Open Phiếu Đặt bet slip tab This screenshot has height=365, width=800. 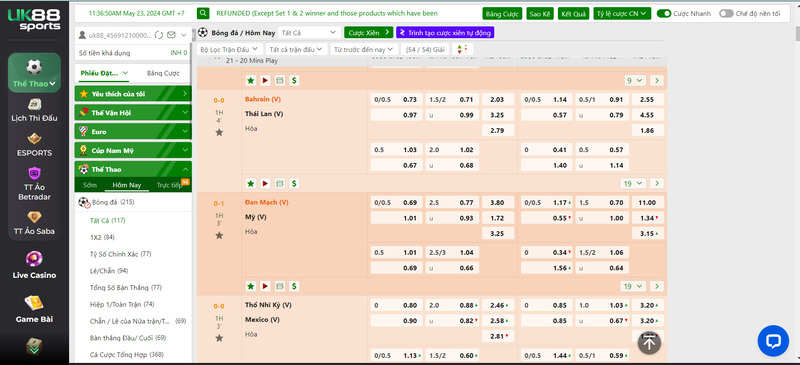[105, 74]
